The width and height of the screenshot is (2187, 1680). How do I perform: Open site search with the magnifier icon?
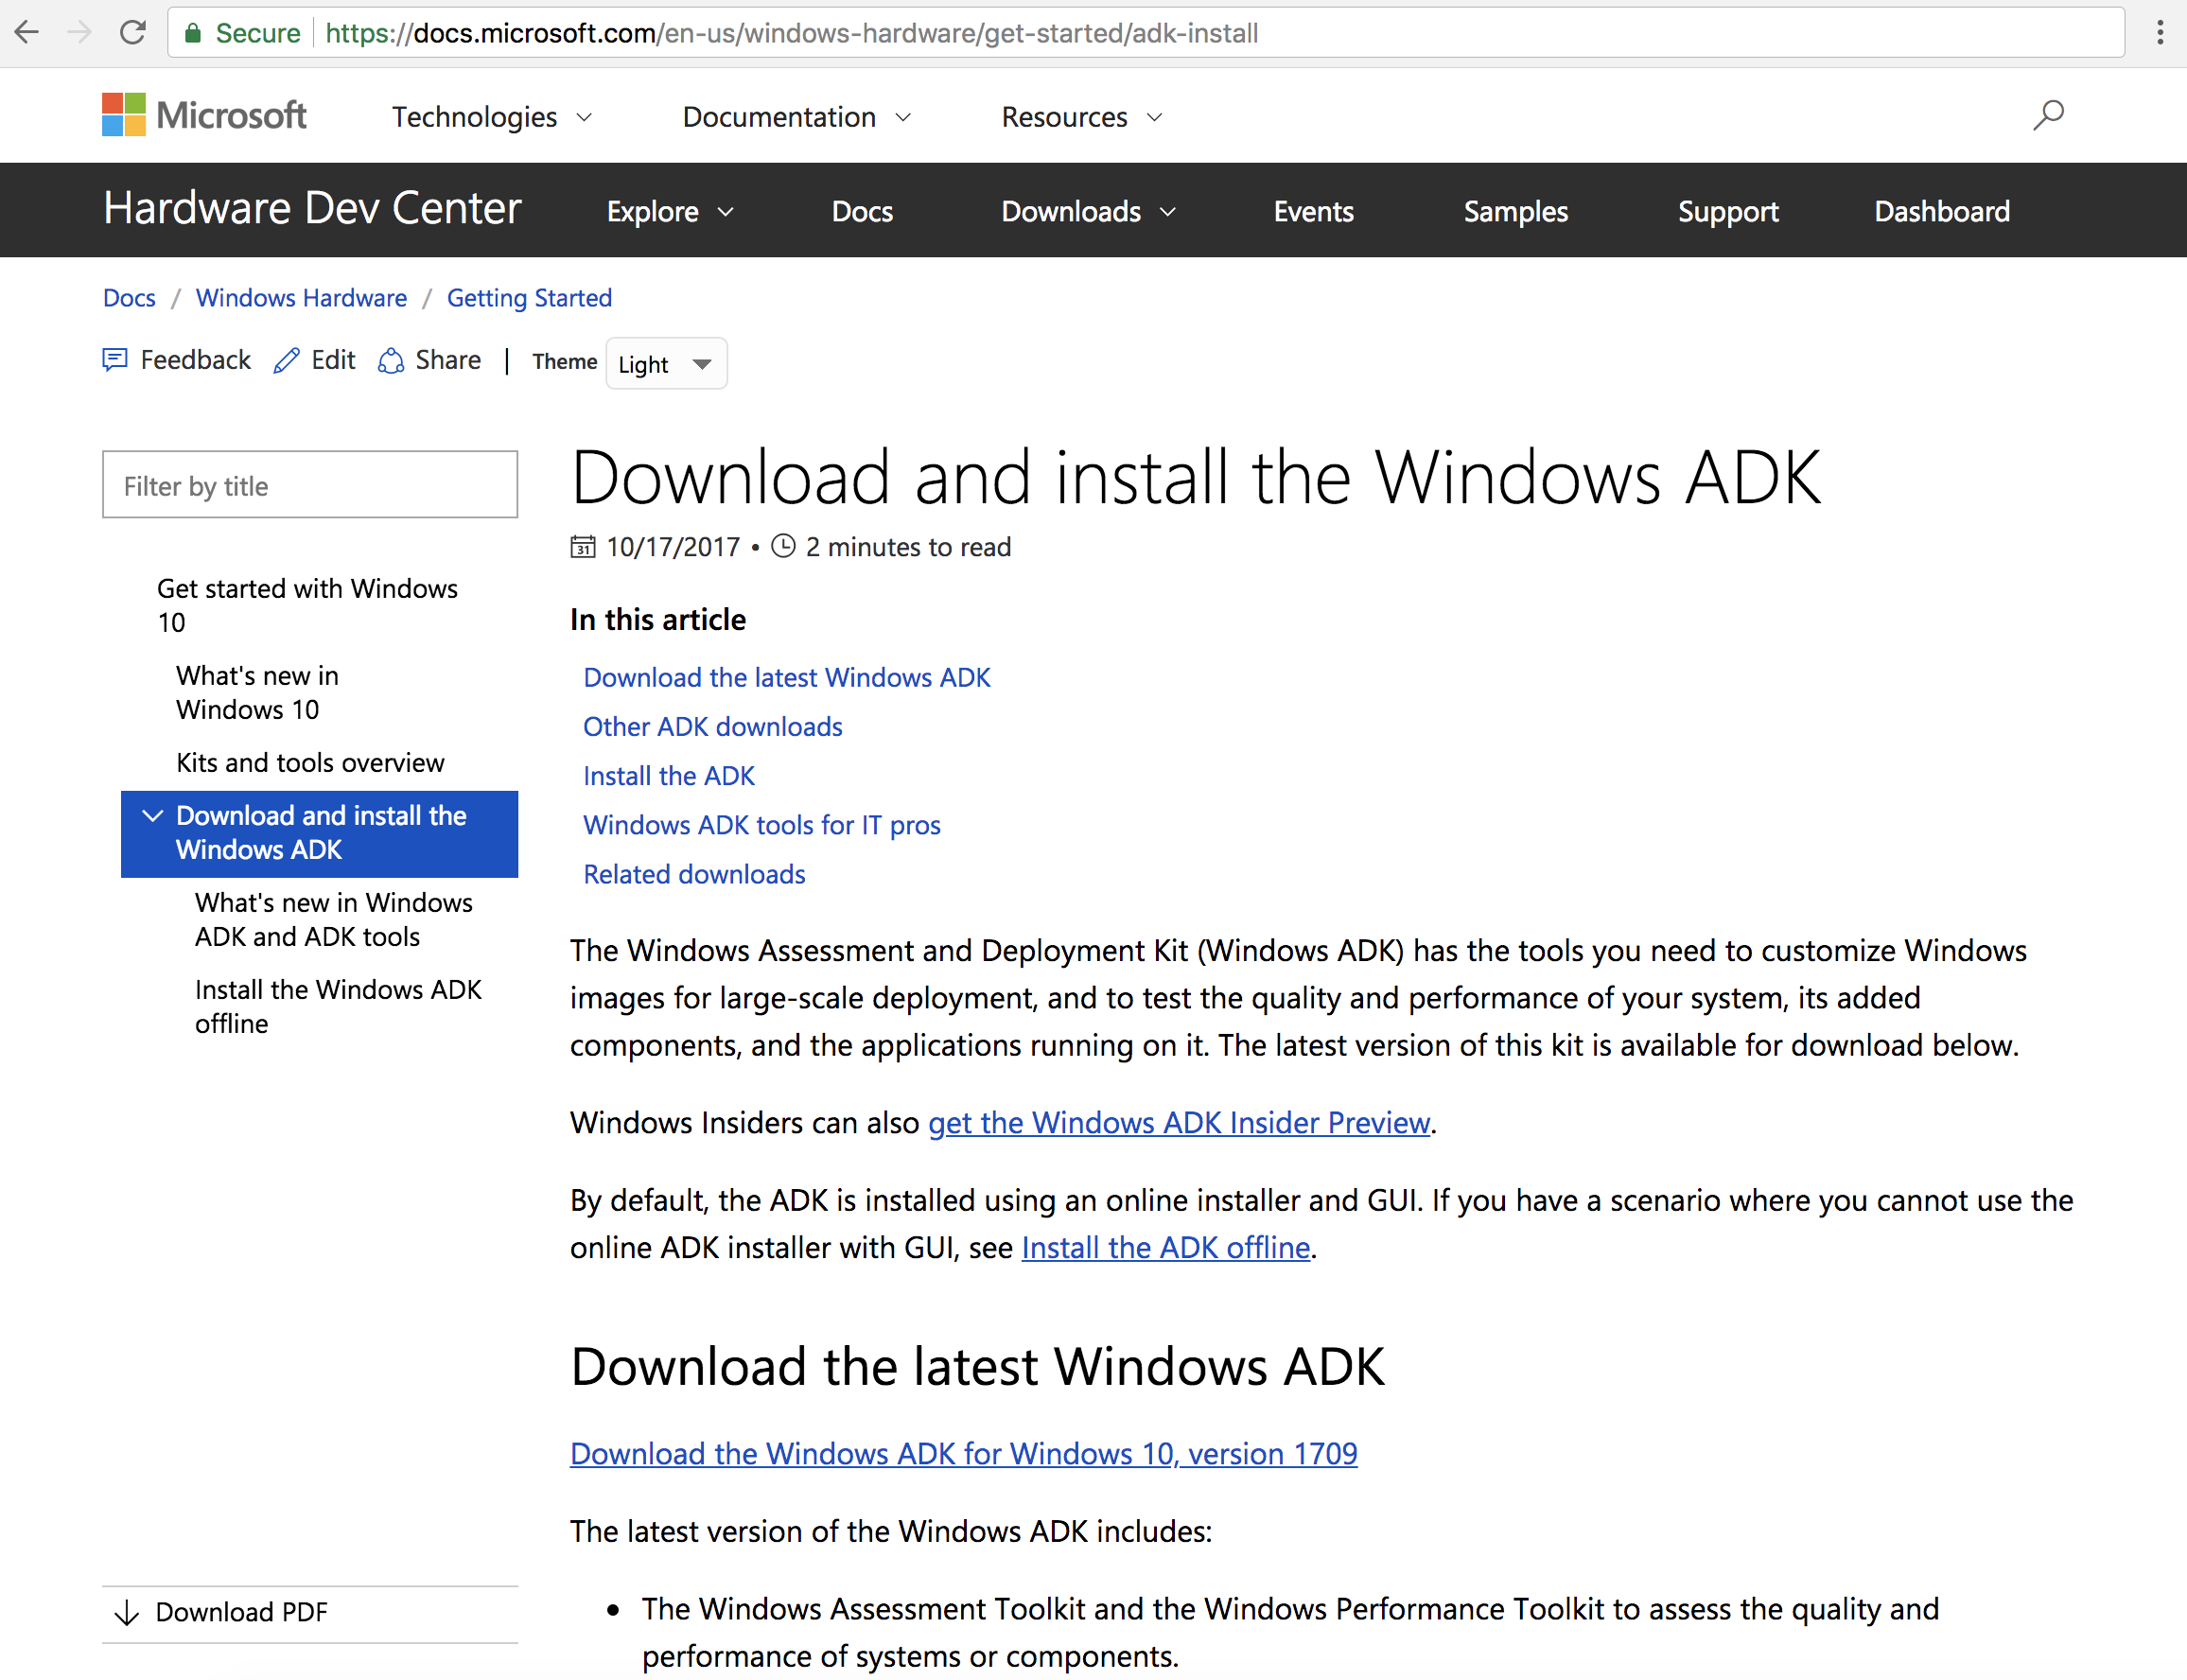coord(2047,115)
